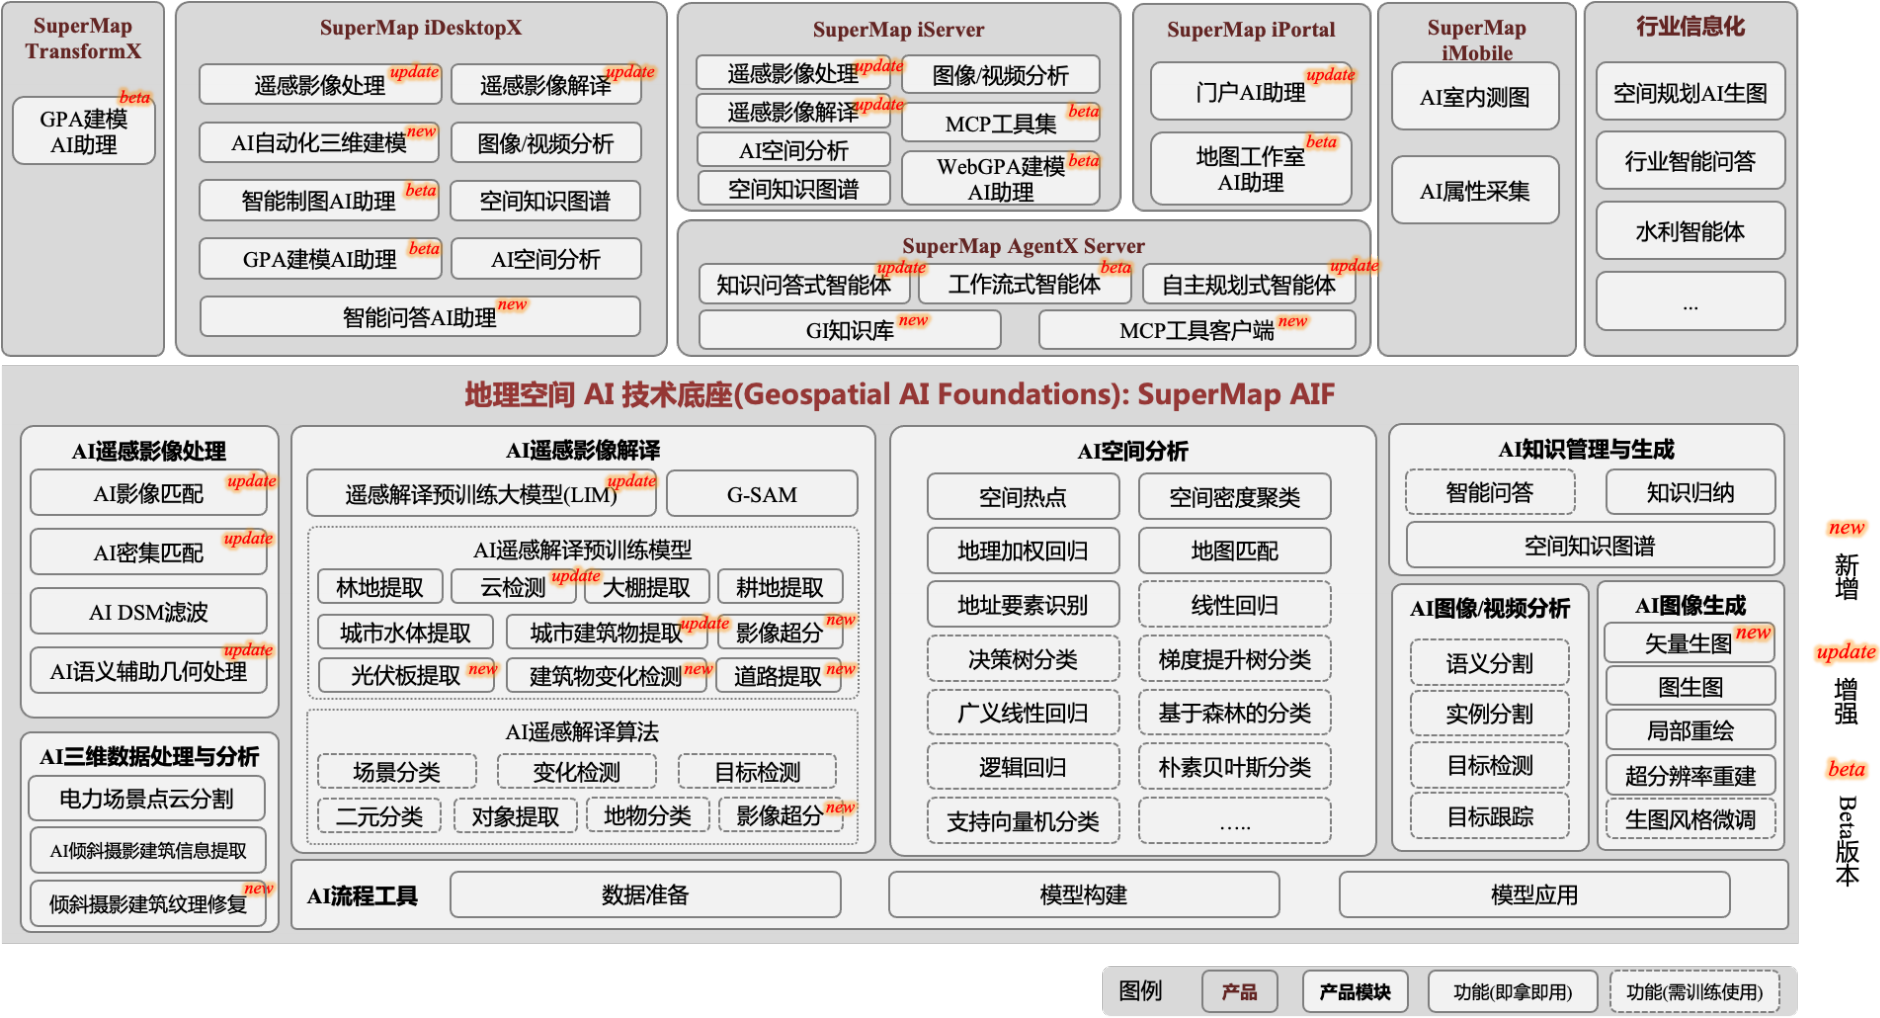1880x1018 pixels.
Task: Select the 光伏板提取 model box
Action: coord(406,676)
